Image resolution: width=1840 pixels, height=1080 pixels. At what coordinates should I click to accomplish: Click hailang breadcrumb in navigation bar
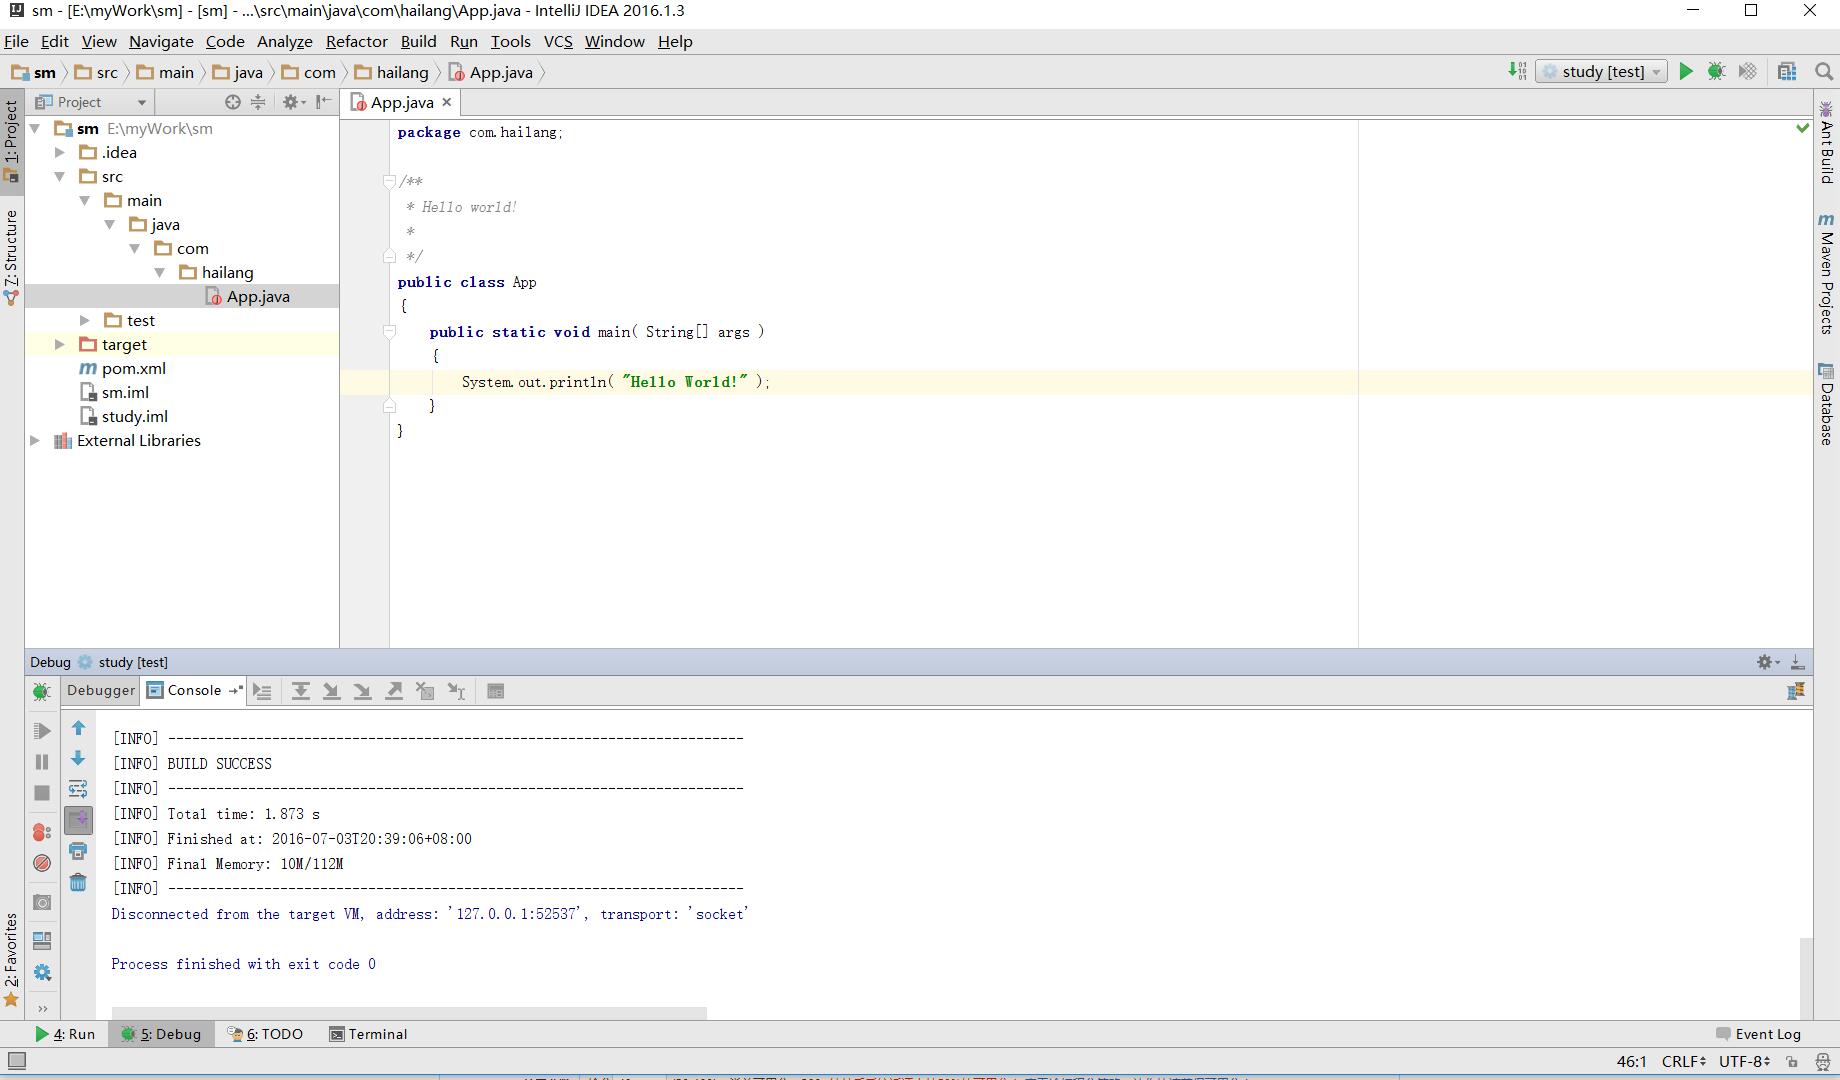tap(392, 72)
